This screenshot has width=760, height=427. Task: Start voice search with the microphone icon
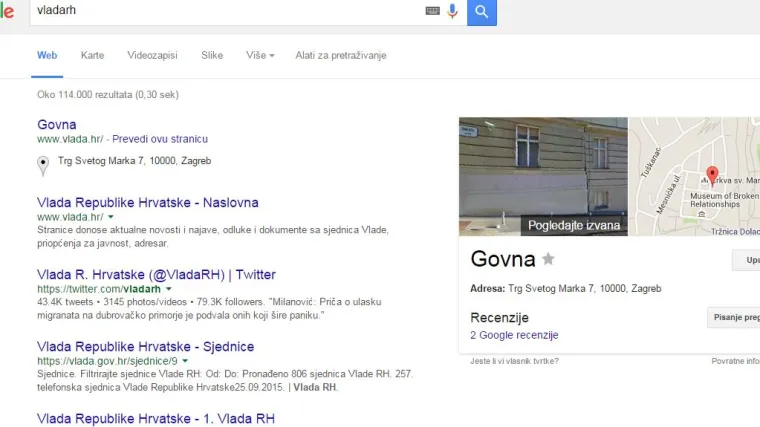point(452,11)
